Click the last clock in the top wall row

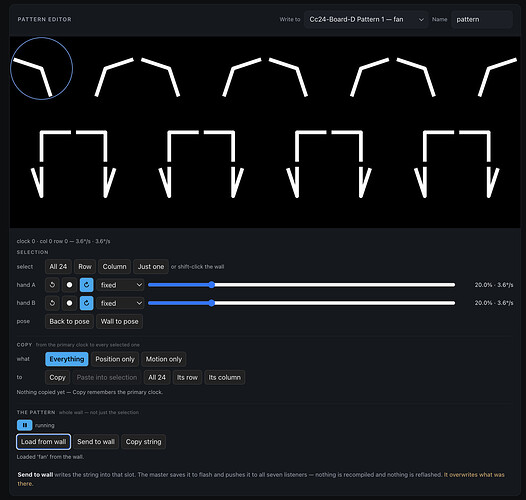point(489,68)
